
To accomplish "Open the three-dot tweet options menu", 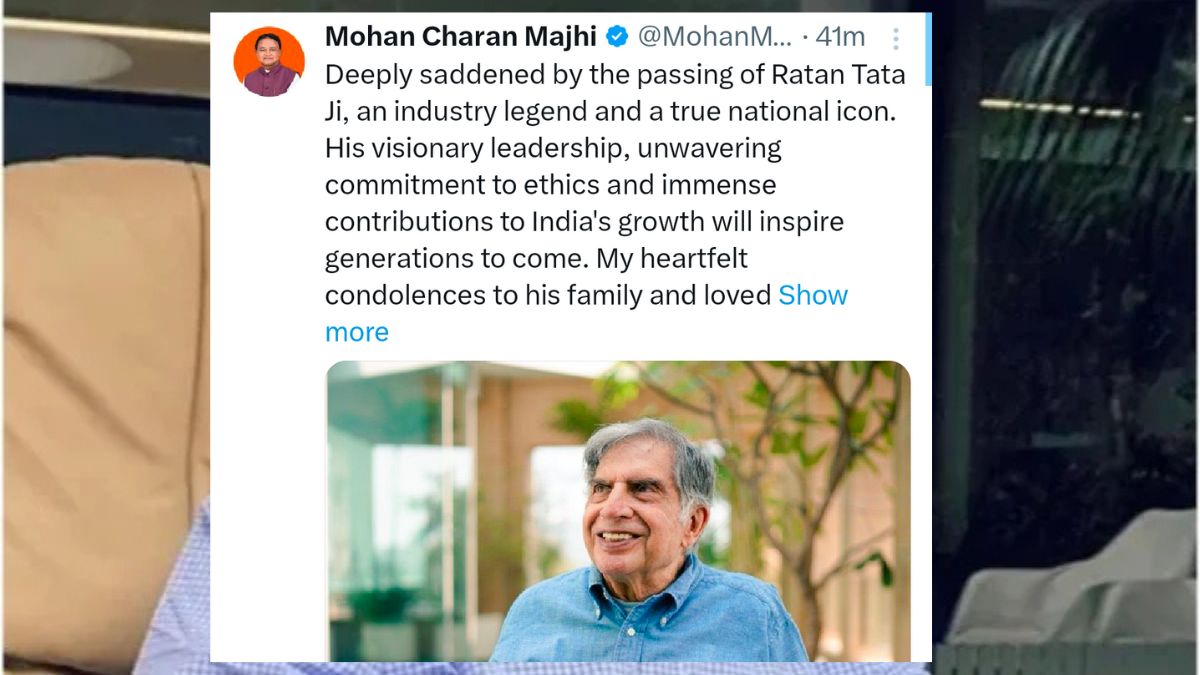I will point(896,39).
